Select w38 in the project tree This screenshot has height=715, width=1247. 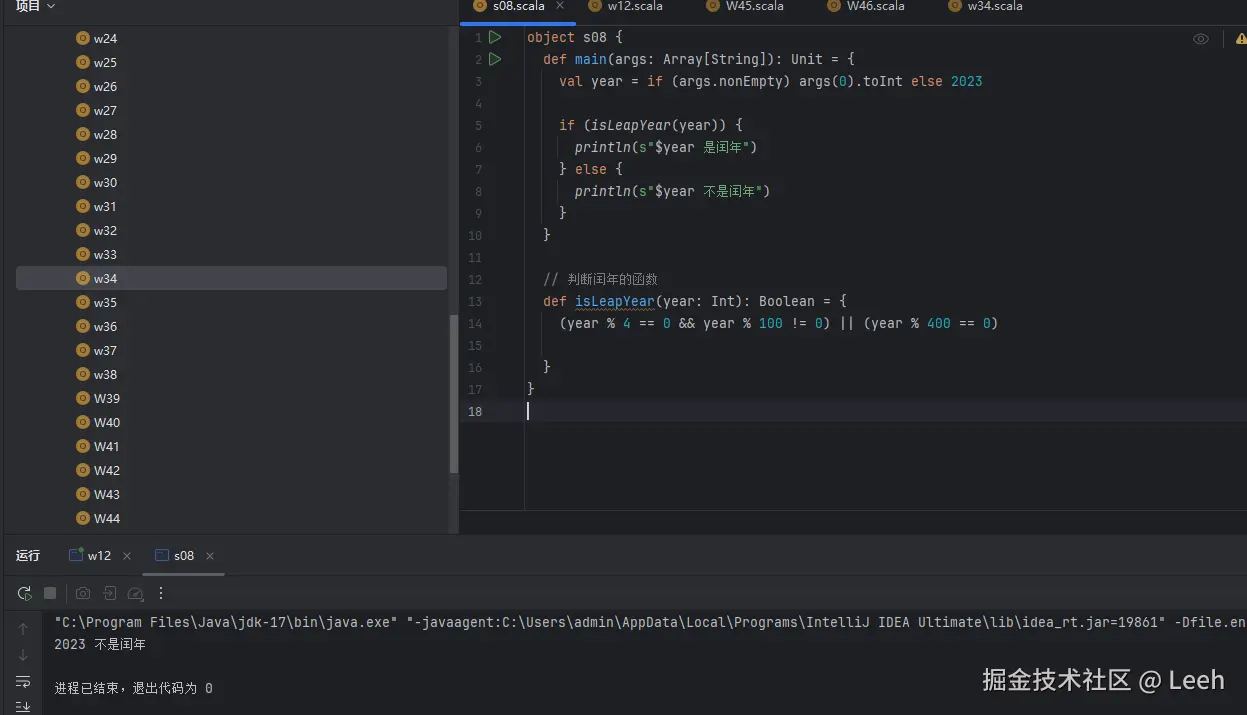[x=231, y=374]
